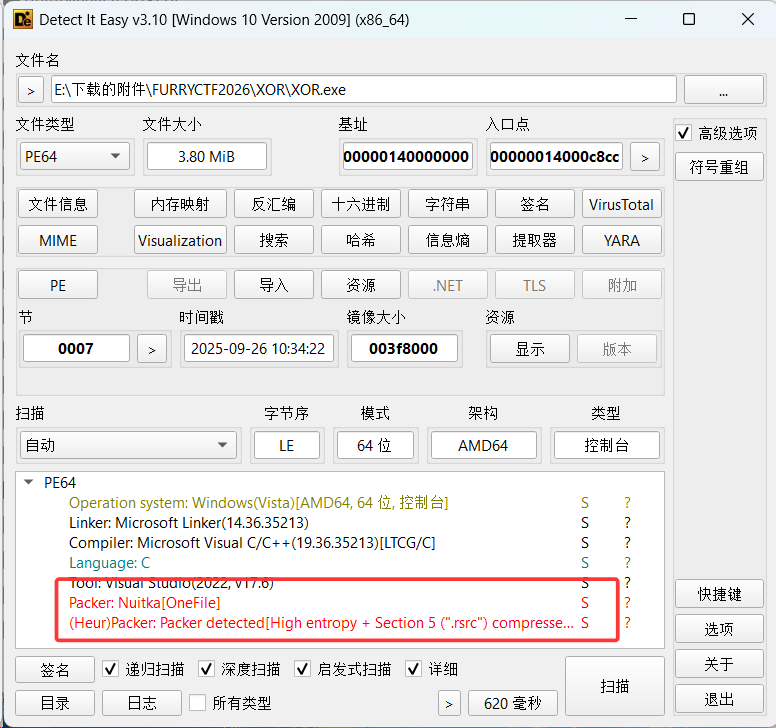Click the '>' button beside 620 毫秒
The height and width of the screenshot is (728, 776).
tap(449, 703)
